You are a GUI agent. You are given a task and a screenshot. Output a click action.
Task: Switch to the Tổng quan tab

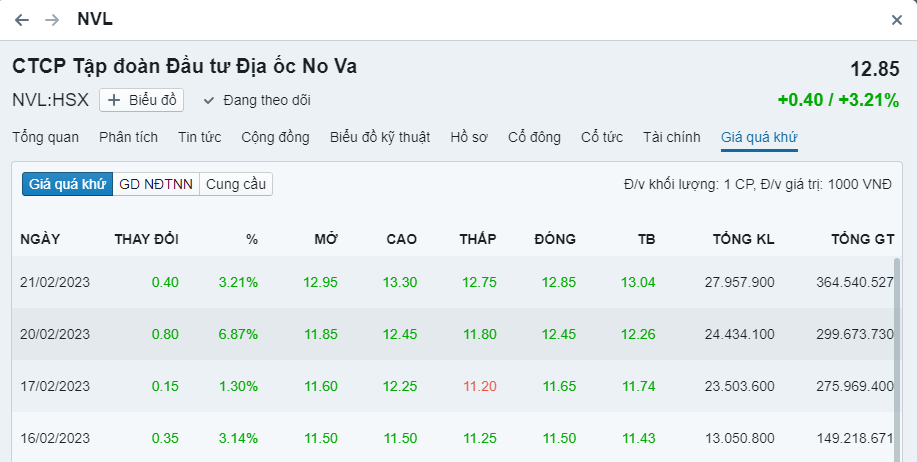click(46, 137)
